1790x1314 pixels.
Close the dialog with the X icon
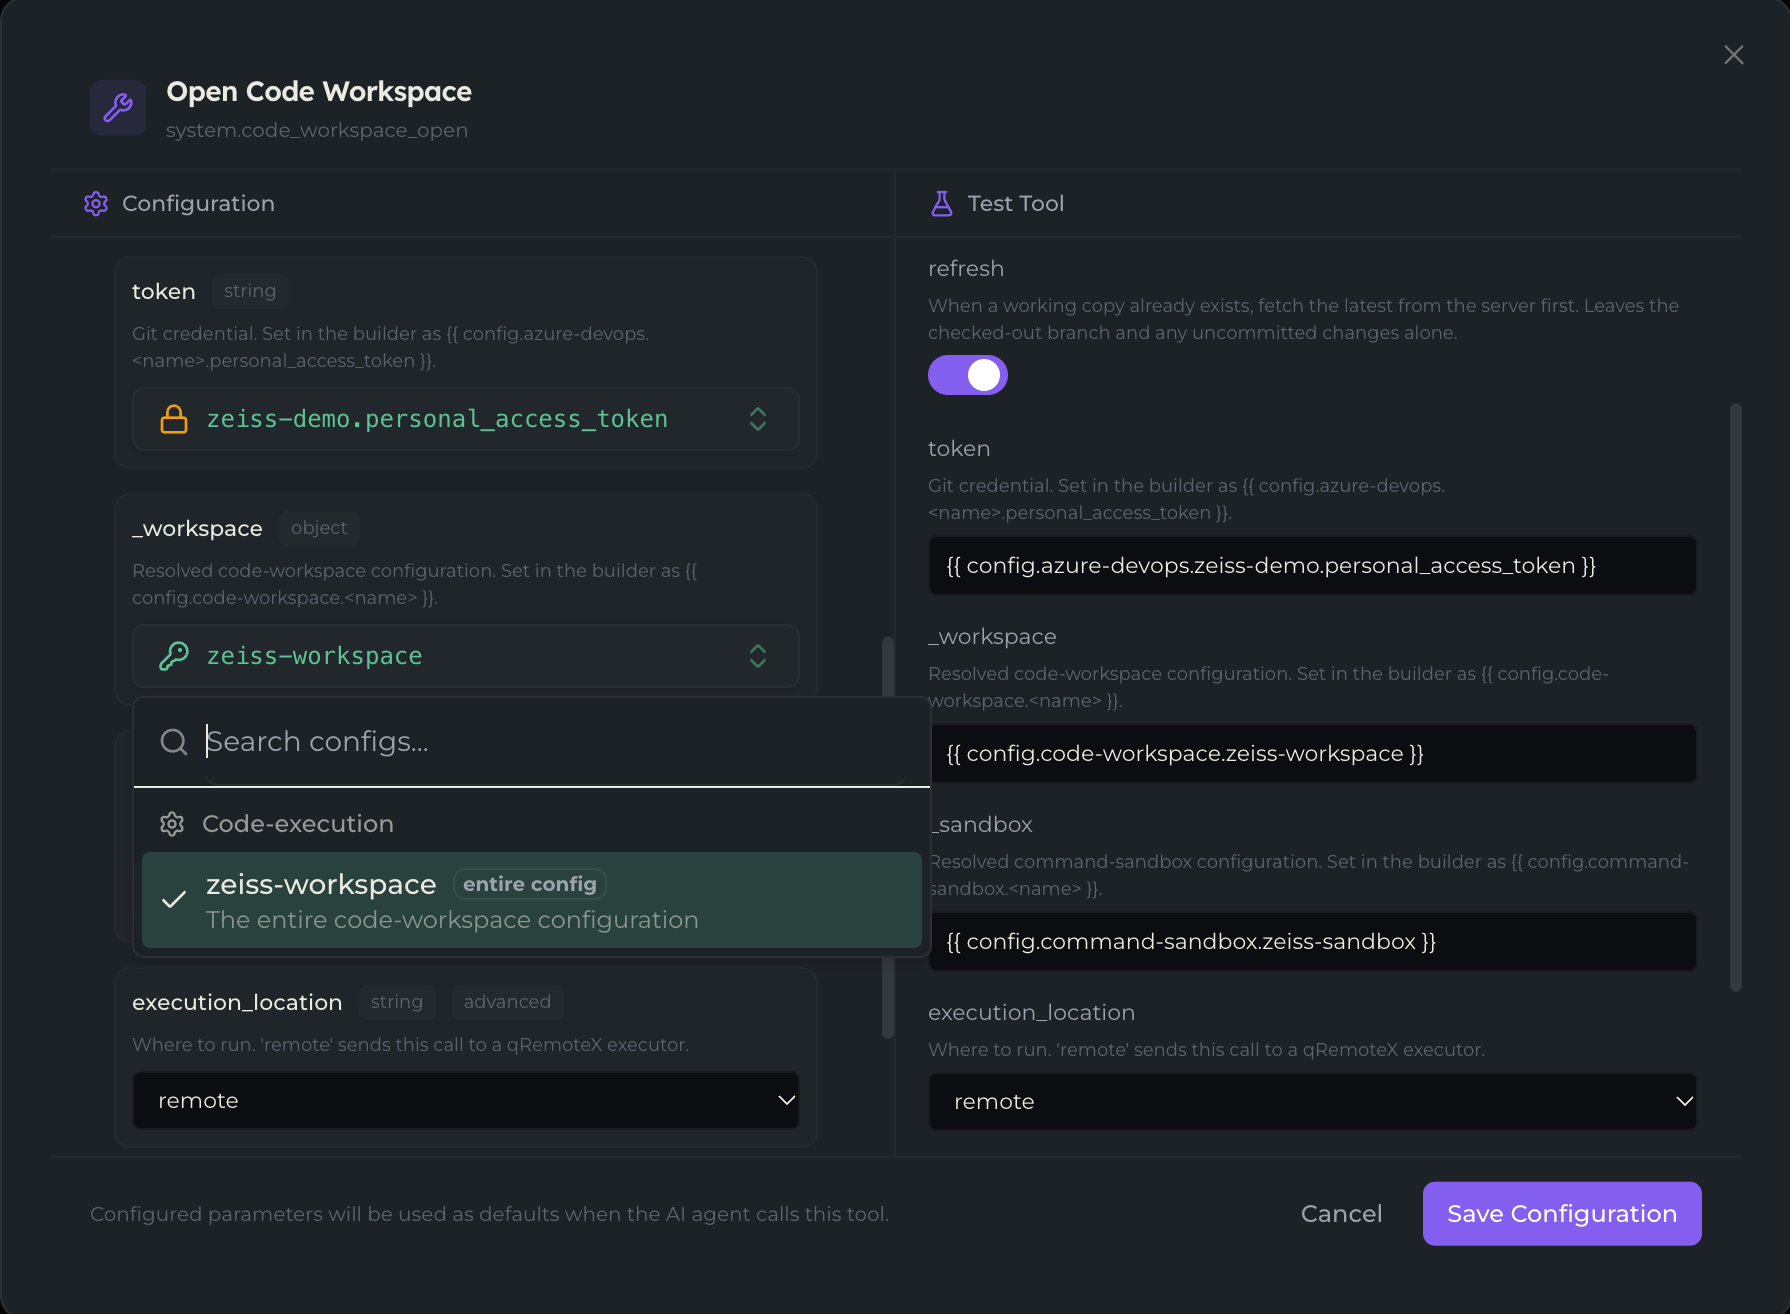tap(1734, 55)
